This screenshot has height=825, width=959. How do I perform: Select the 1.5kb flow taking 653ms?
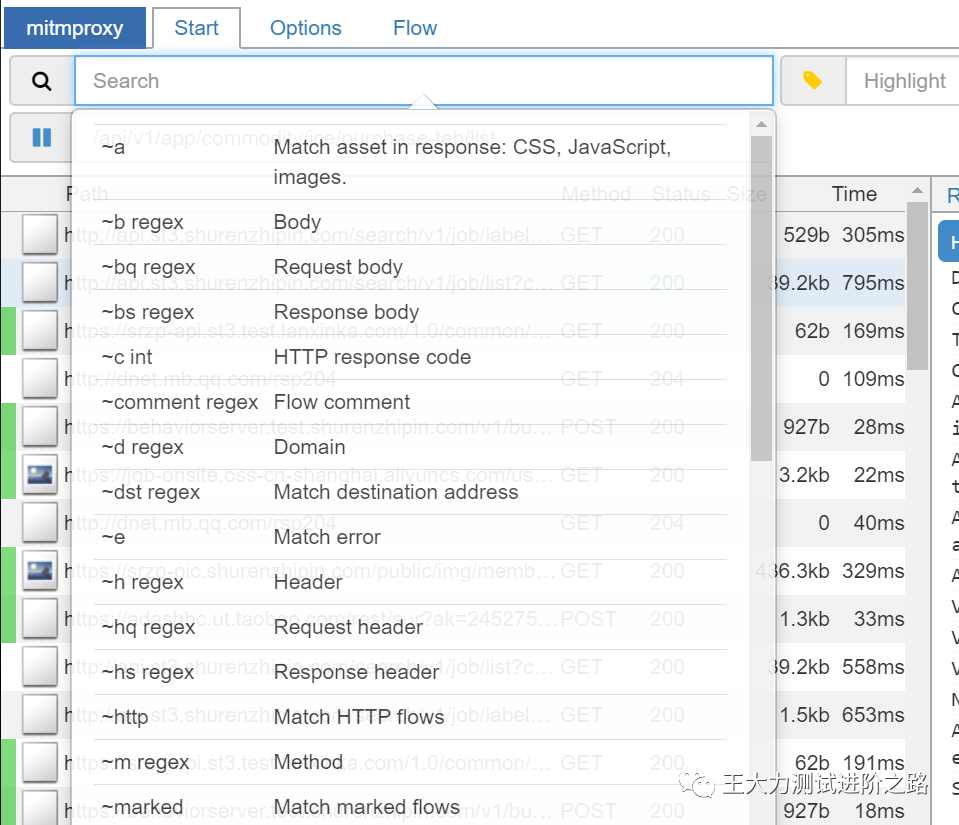click(453, 715)
